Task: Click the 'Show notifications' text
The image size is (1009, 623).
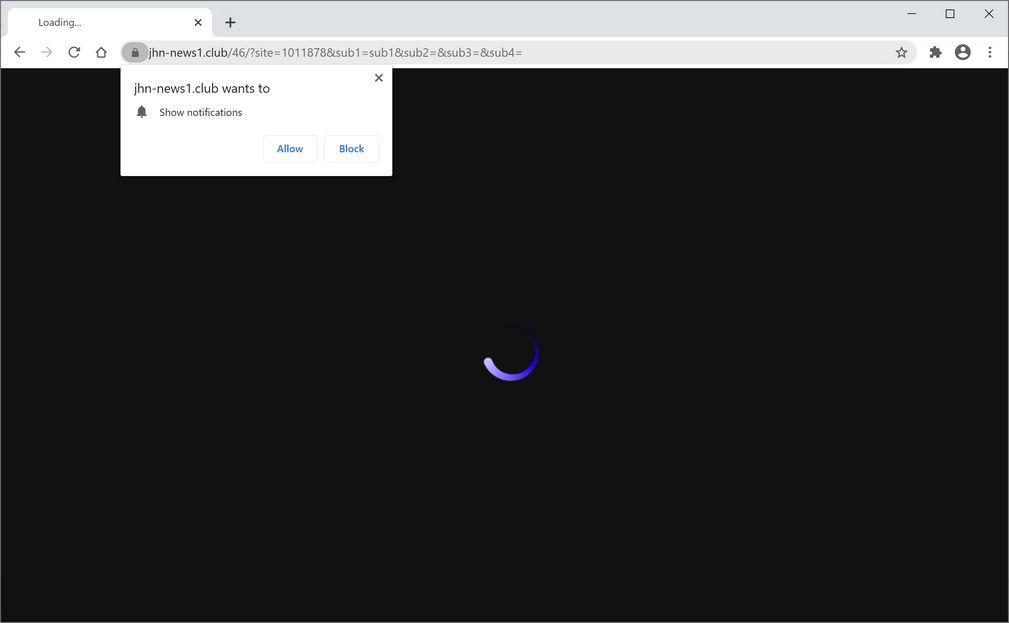Action: click(x=201, y=112)
